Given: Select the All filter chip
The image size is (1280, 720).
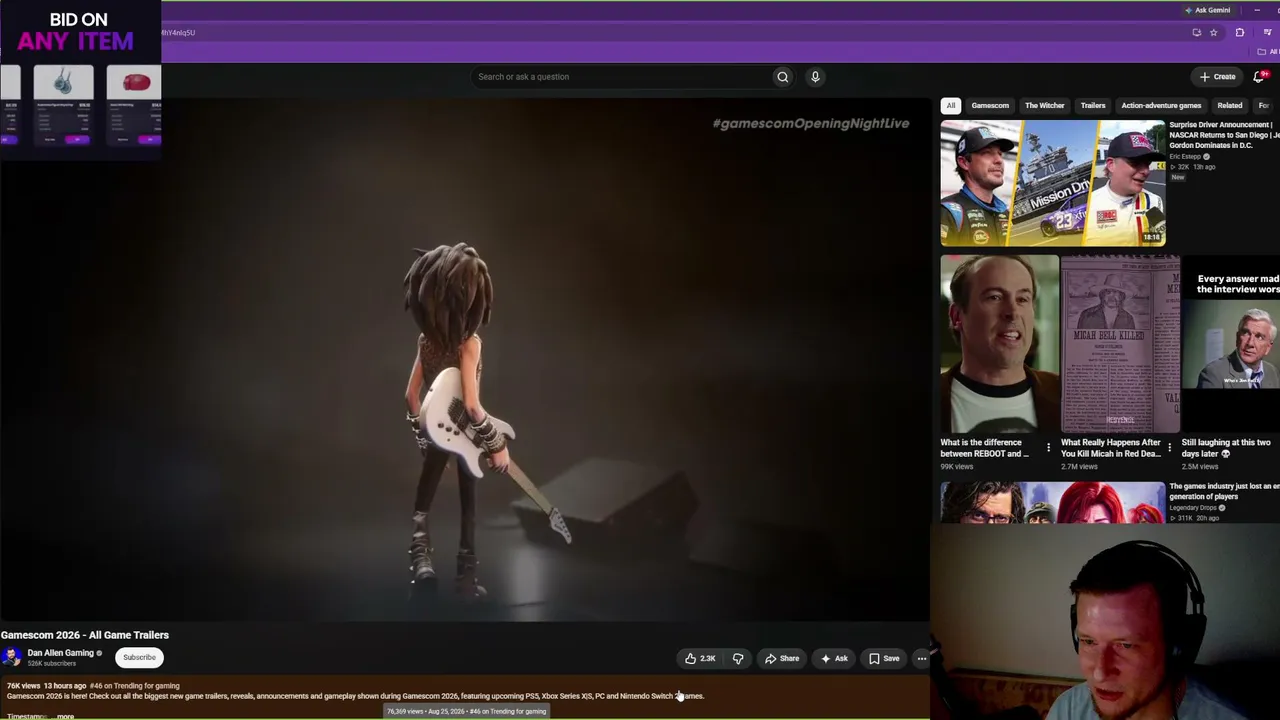Looking at the screenshot, I should (x=951, y=106).
